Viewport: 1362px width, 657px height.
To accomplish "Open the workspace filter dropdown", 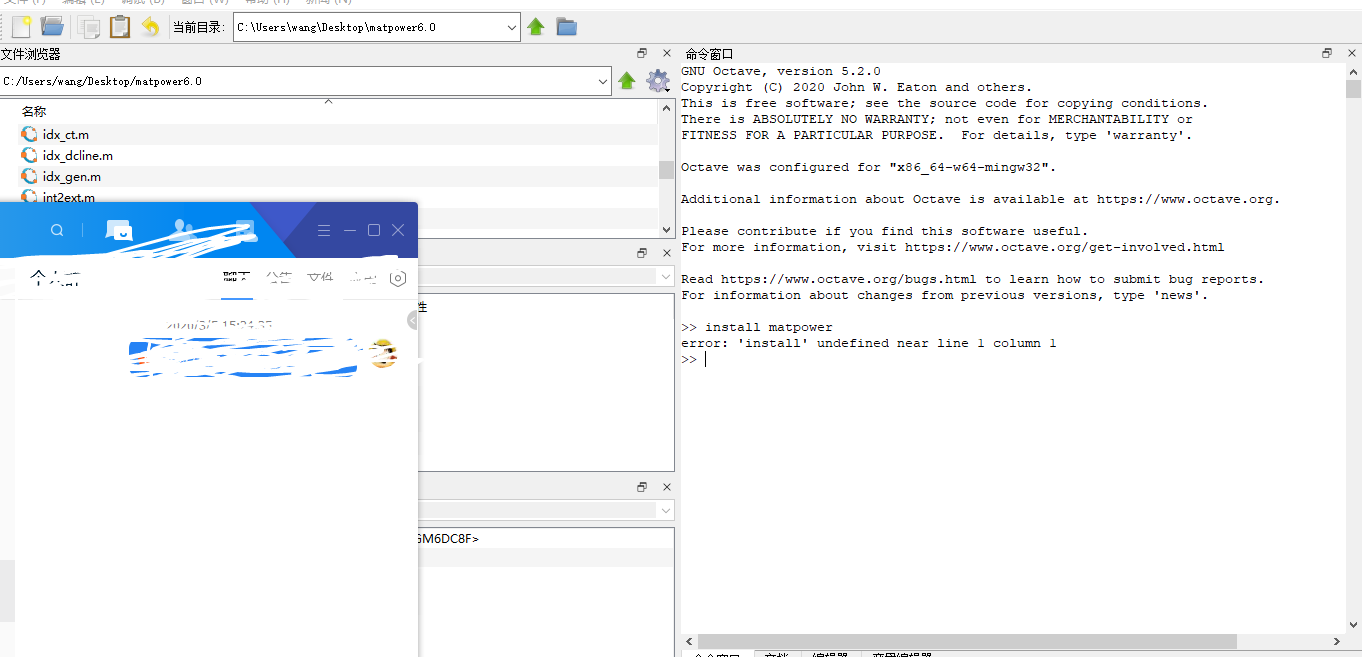I will tap(666, 276).
